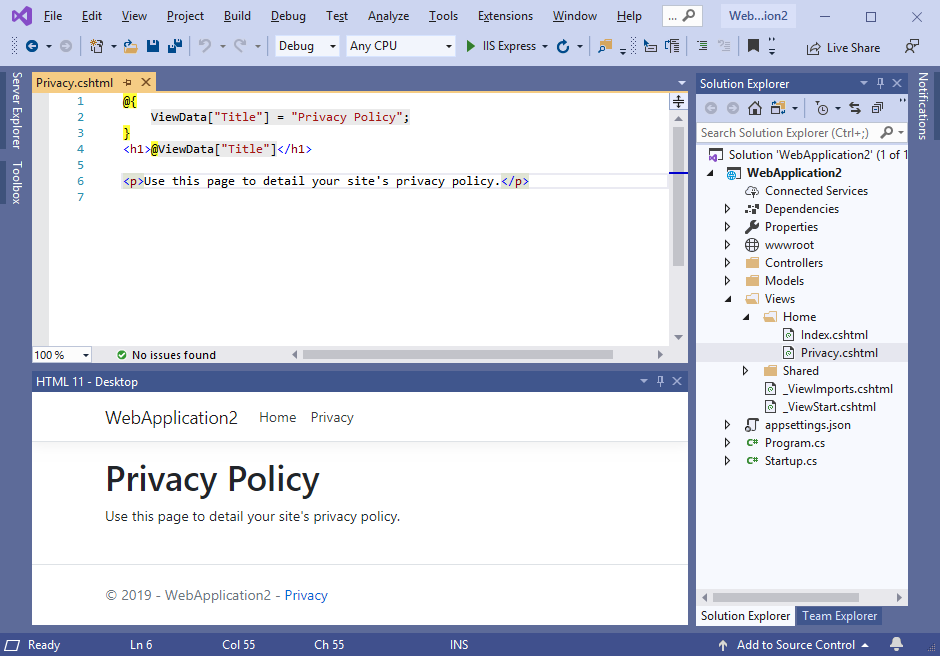Image resolution: width=940 pixels, height=656 pixels.
Task: Click the bookmark icon in the toolbar
Action: 753,46
